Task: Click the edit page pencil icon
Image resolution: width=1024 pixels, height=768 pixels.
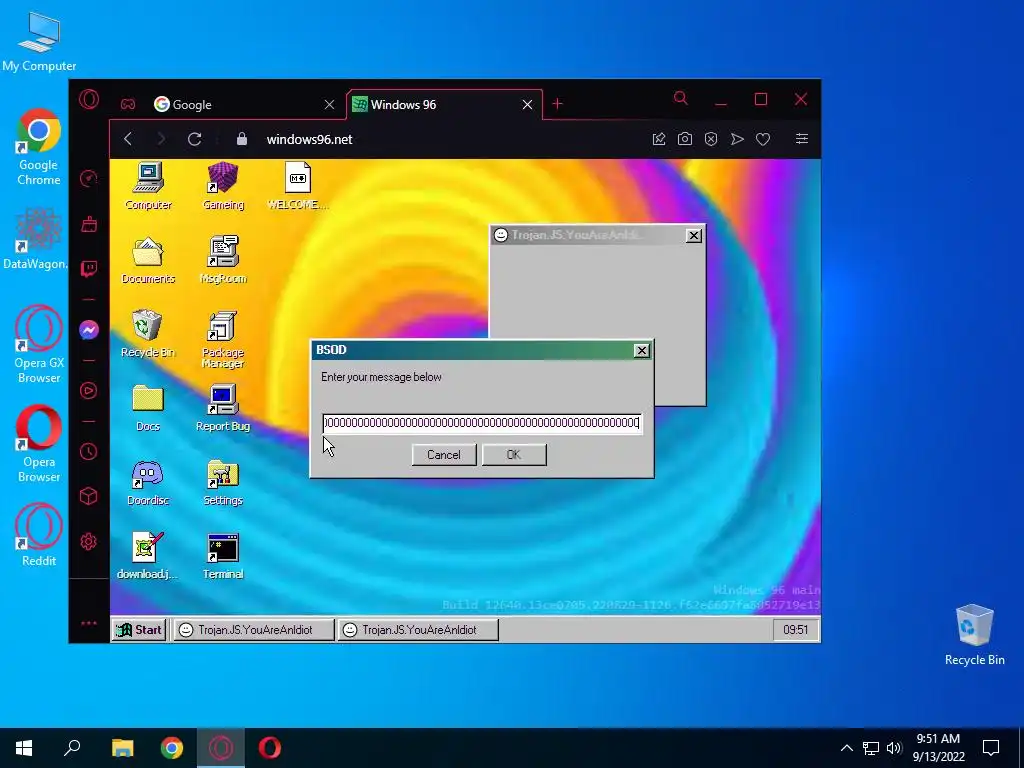Action: pos(658,139)
